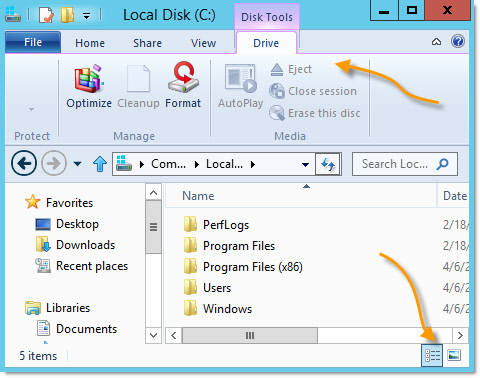The image size is (480, 378).
Task: Go up one level with the Up arrow
Action: click(x=100, y=164)
